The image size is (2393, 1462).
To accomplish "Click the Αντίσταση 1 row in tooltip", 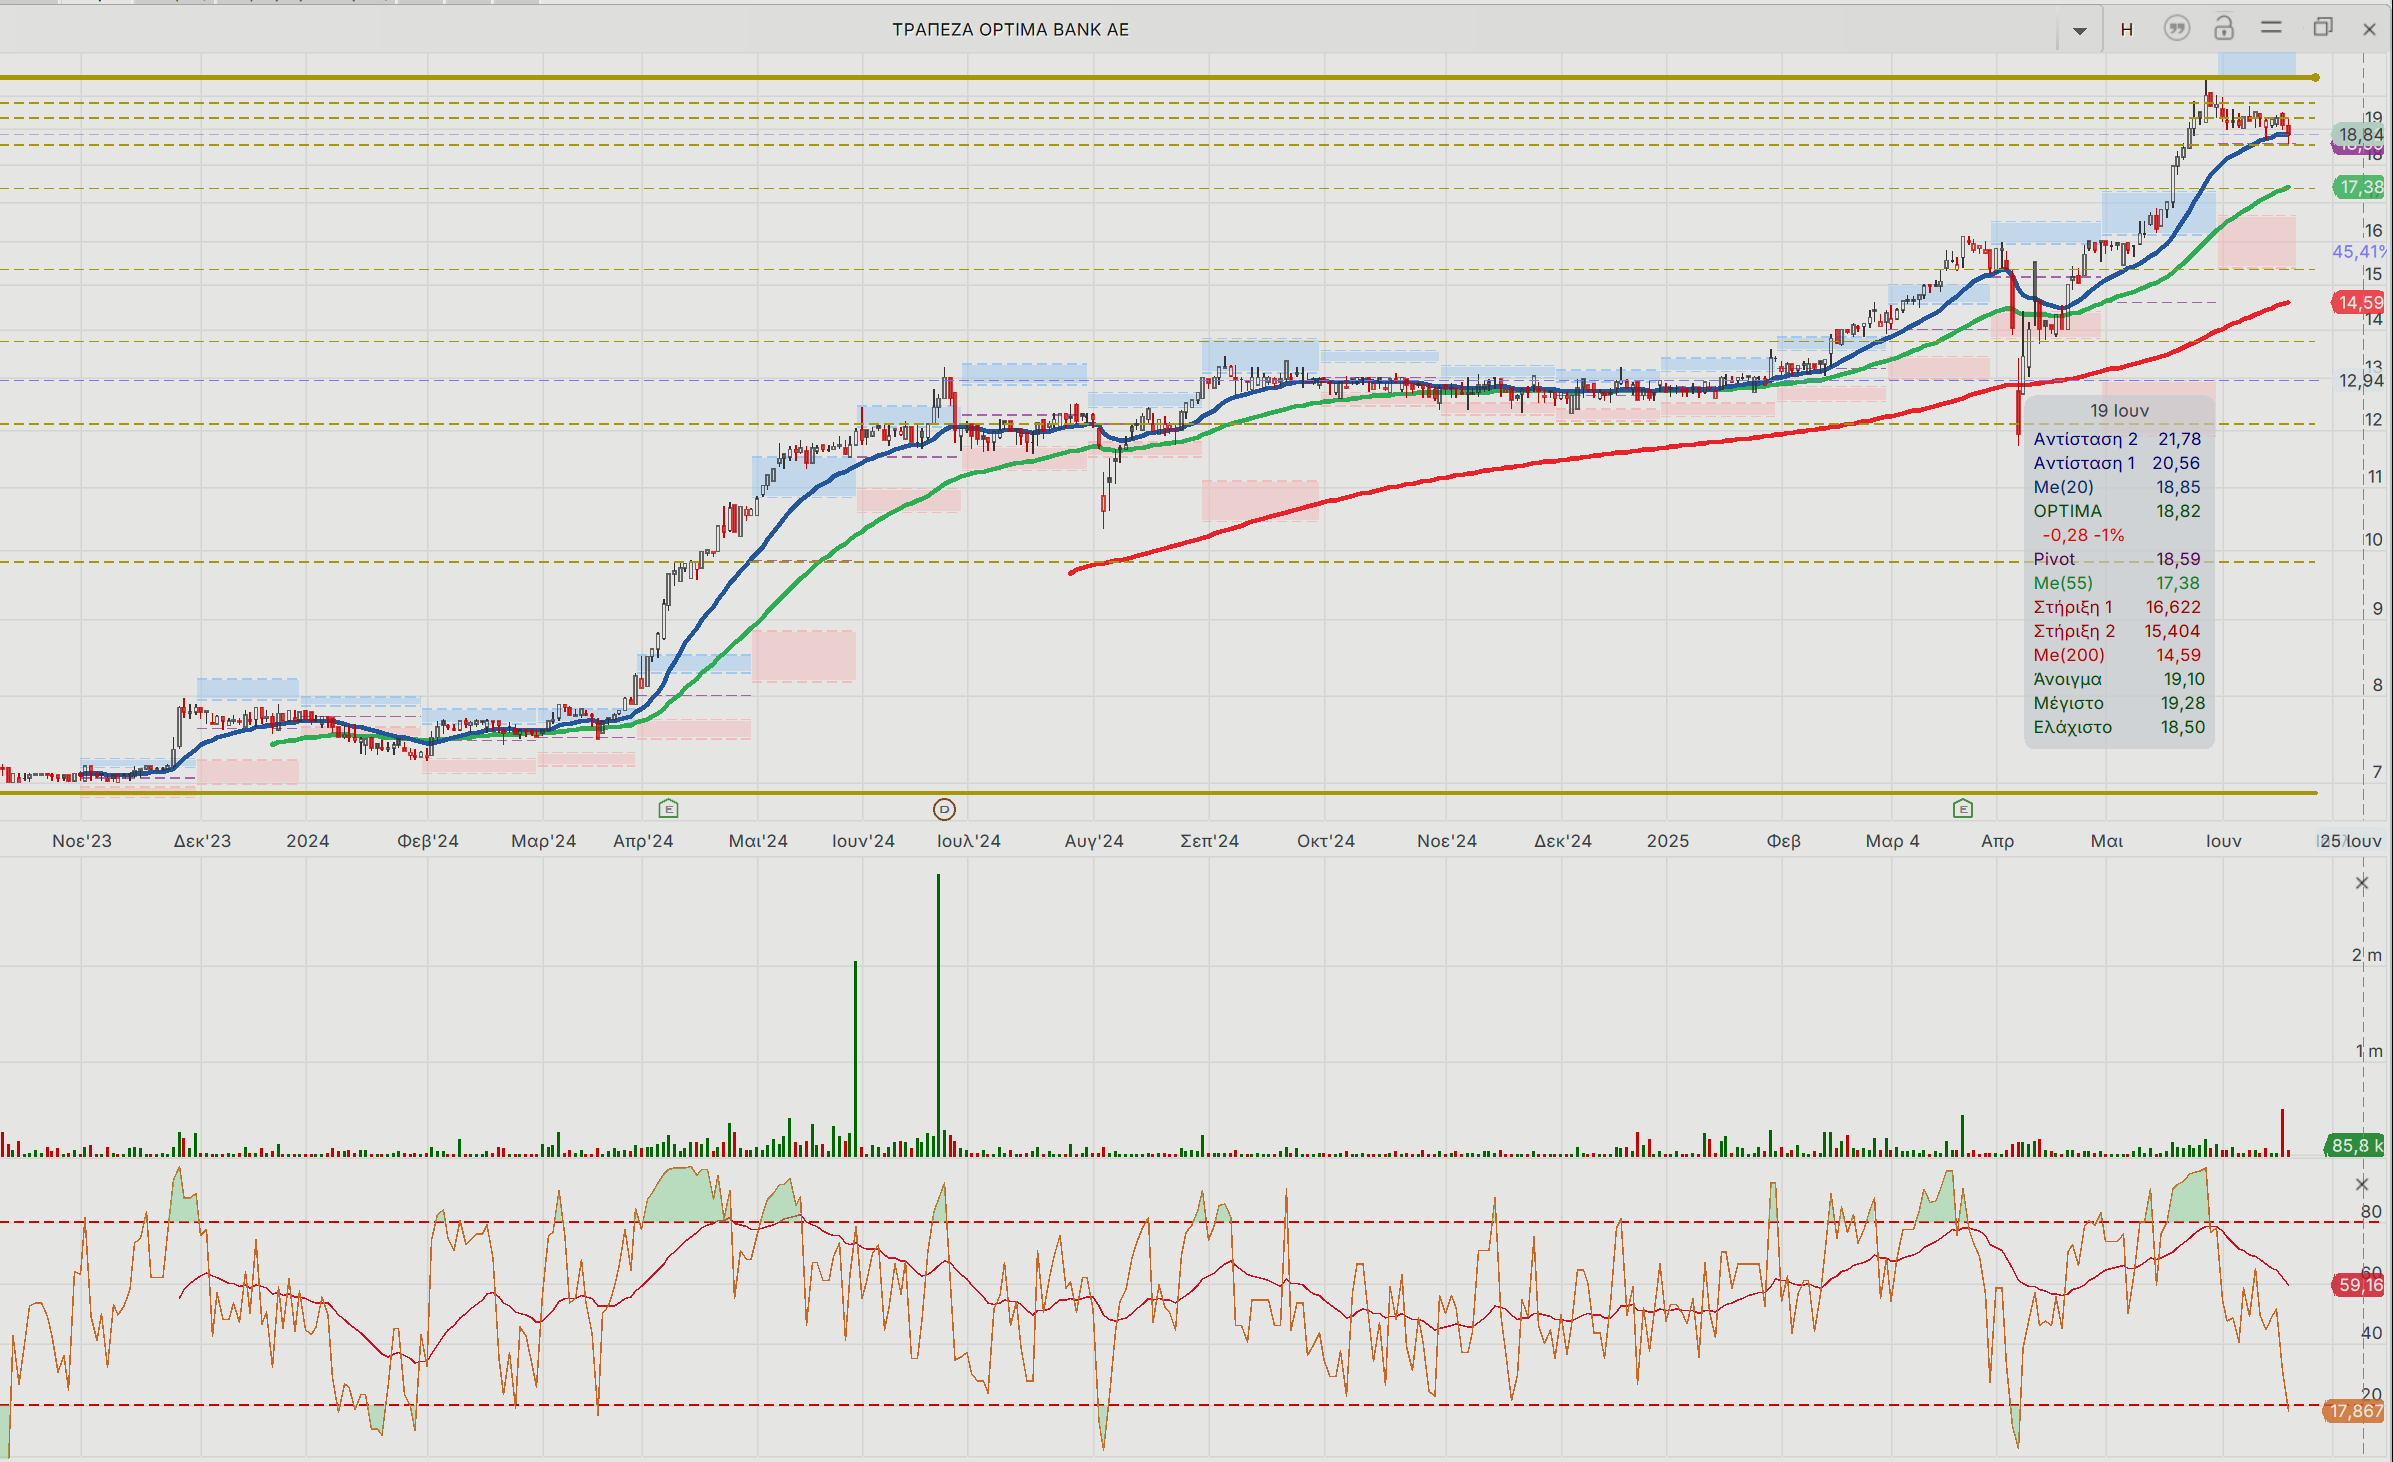I will point(2118,463).
